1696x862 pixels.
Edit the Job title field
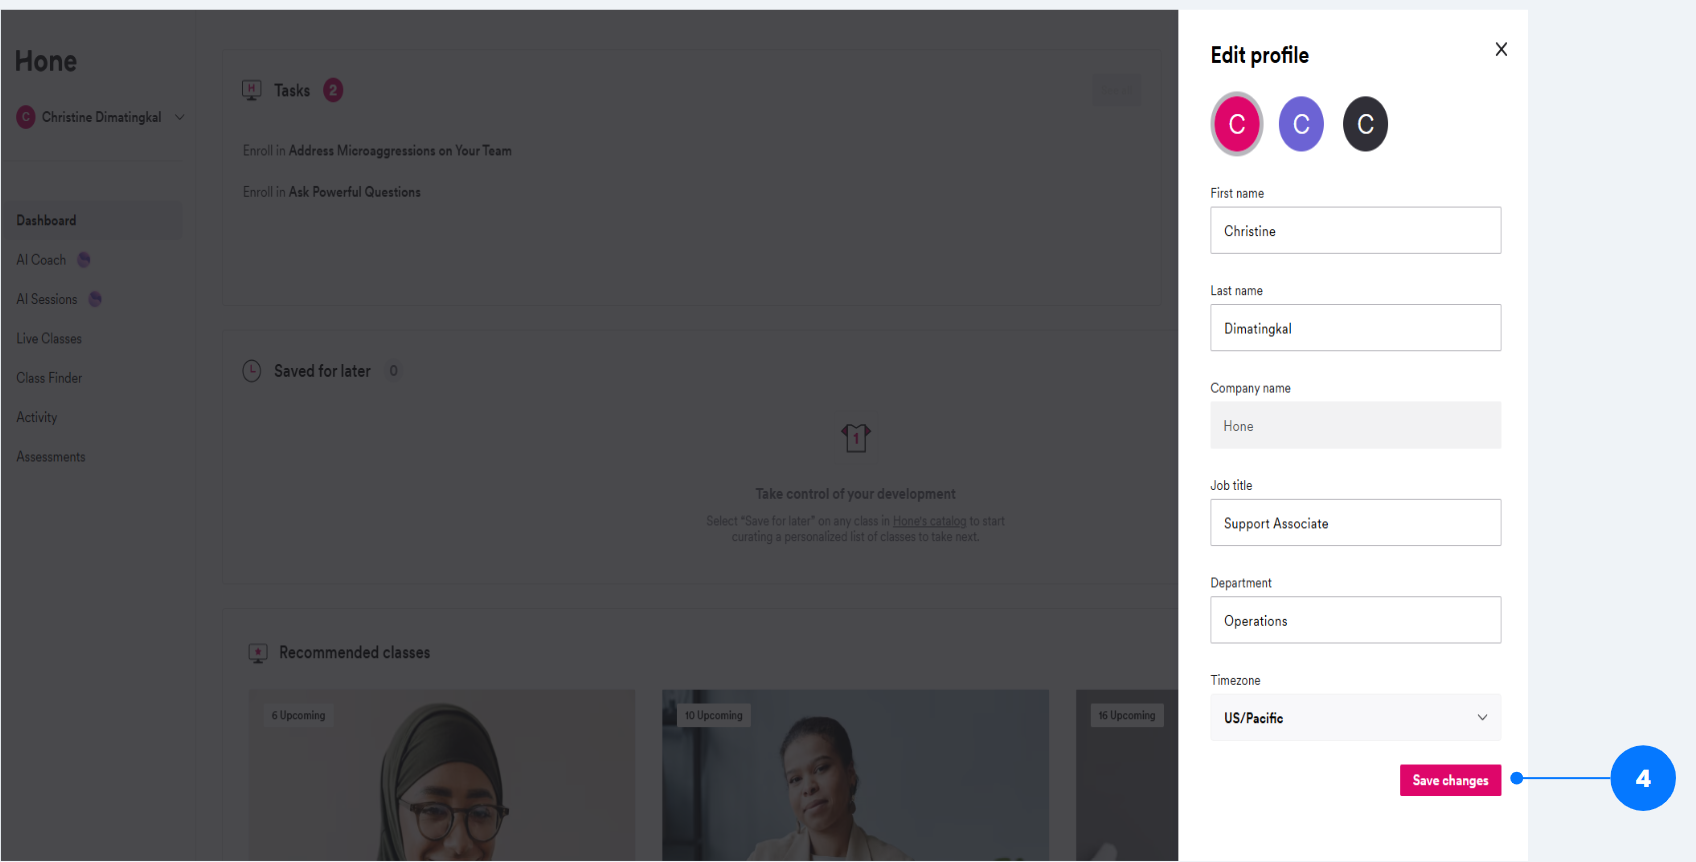click(1355, 523)
